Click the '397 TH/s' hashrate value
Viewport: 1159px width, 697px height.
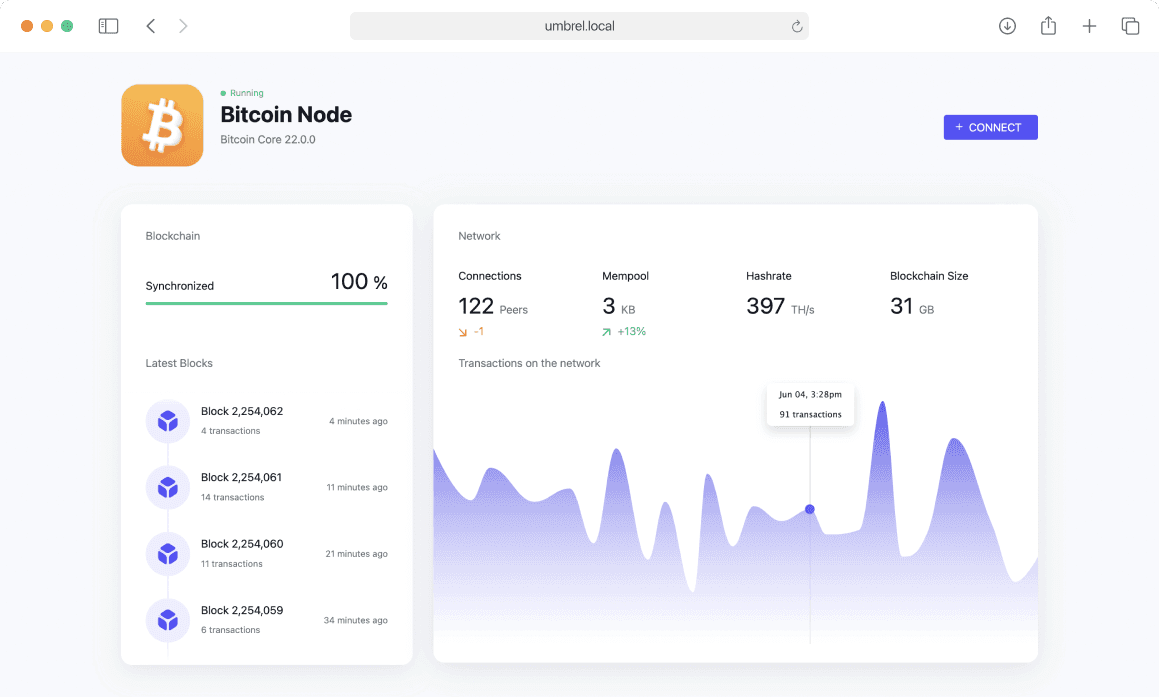[x=780, y=306]
